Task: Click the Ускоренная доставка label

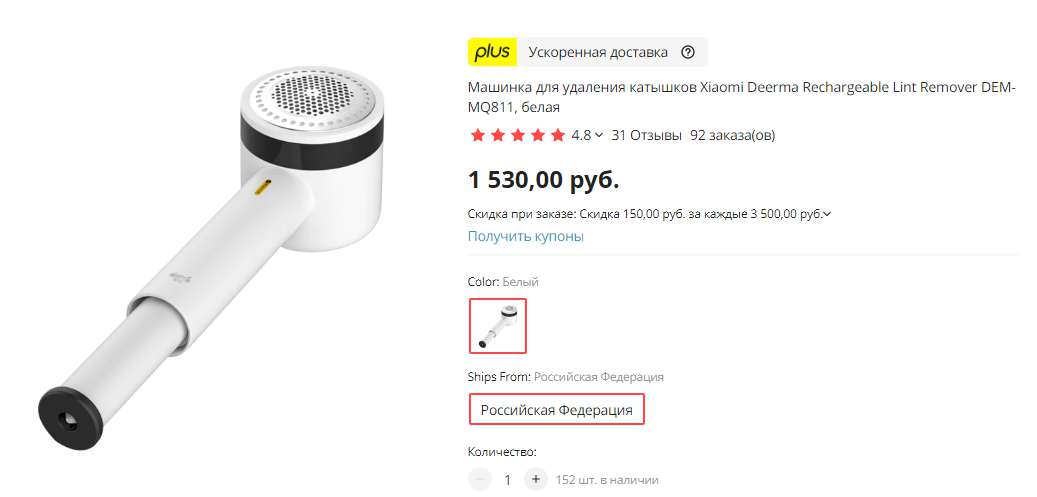Action: (597, 52)
